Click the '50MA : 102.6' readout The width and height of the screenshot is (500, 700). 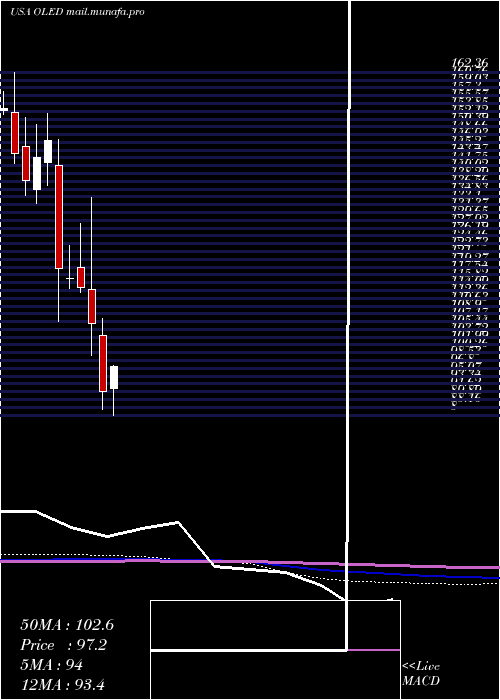67,625
